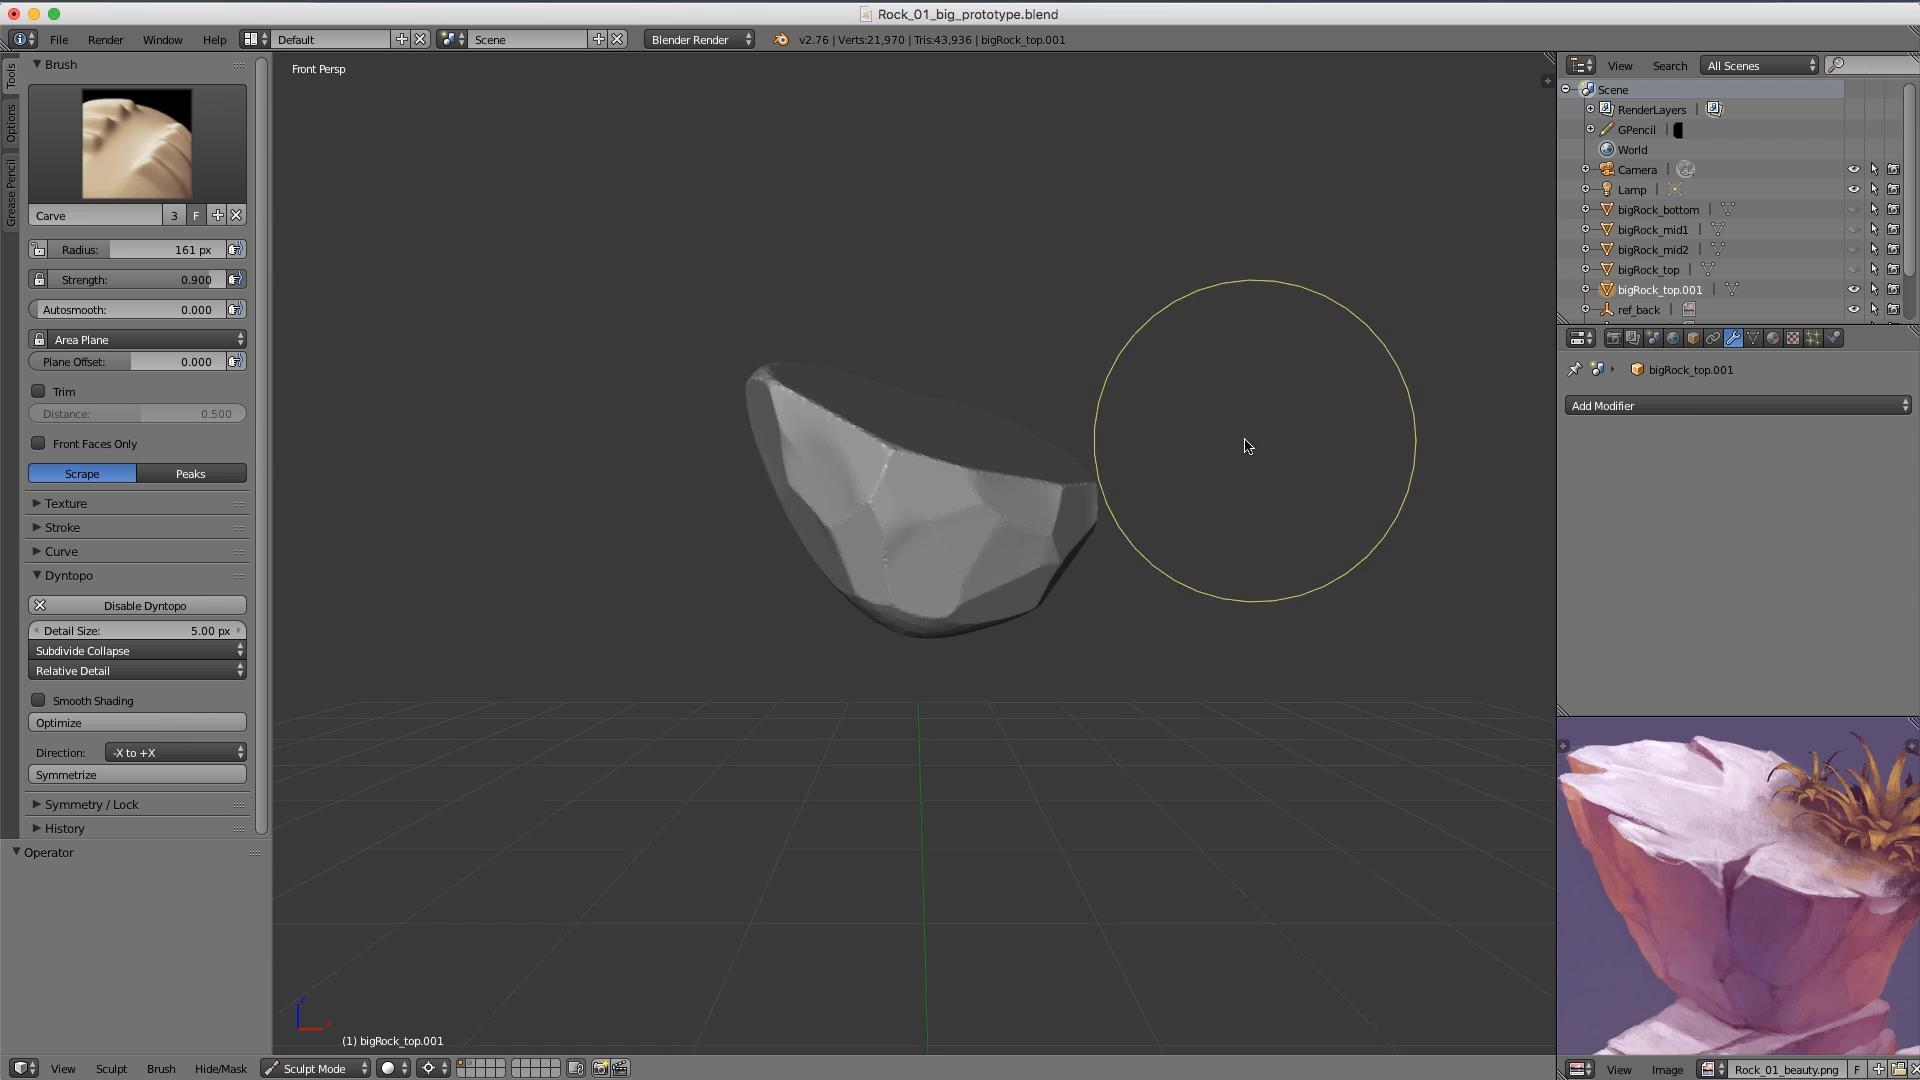Click the Symmetrize button
Image resolution: width=1920 pixels, height=1080 pixels.
[137, 775]
